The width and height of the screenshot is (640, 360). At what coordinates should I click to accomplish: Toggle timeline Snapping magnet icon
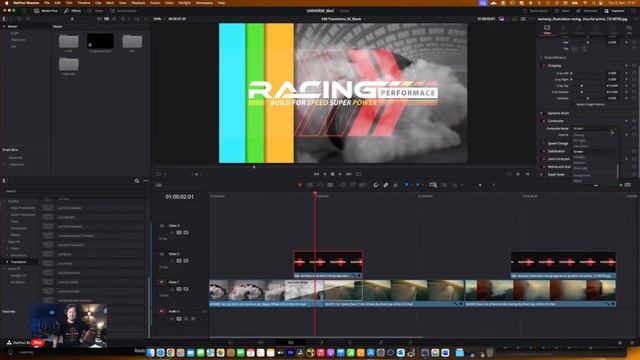(x=376, y=185)
